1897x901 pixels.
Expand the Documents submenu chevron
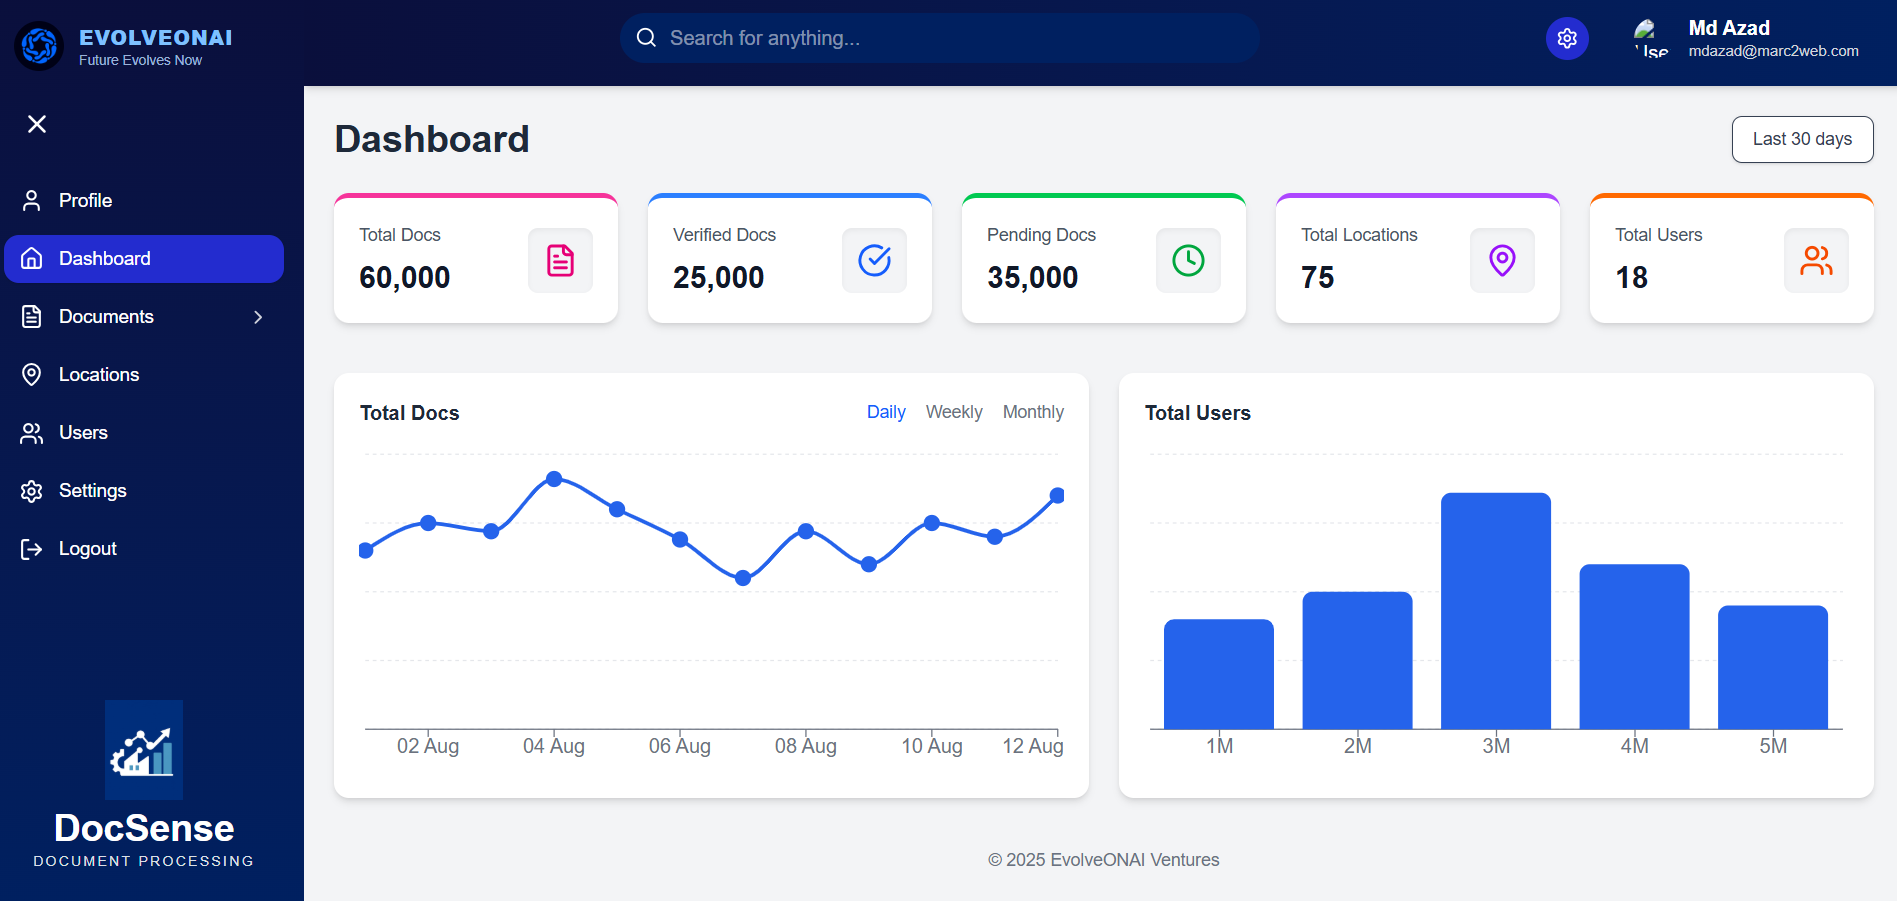(258, 317)
